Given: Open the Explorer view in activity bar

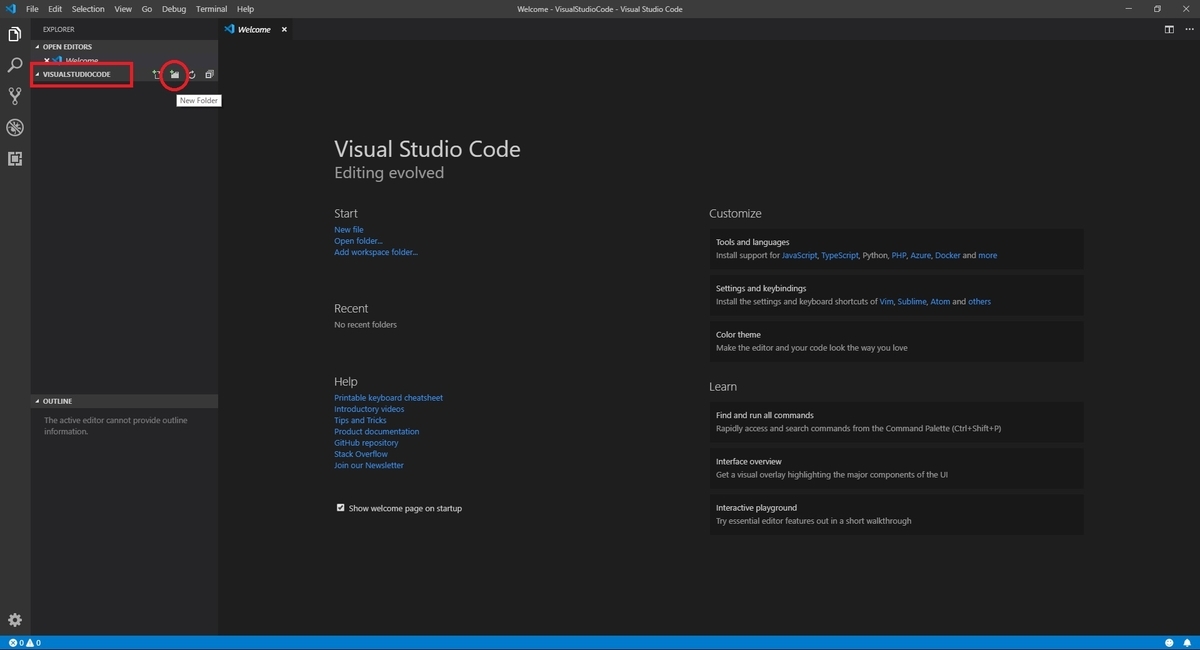Looking at the screenshot, I should pyautogui.click(x=15, y=34).
